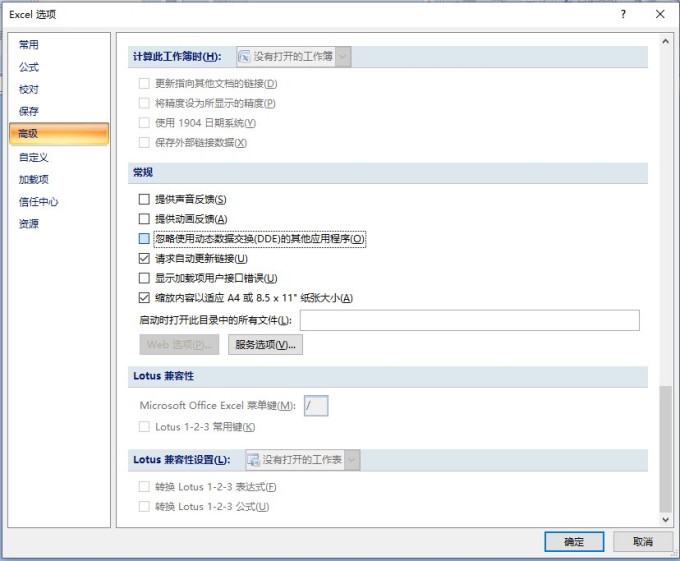Enable 显示加载项用户接口错误 checkbox
Viewport: 680px width, 561px height.
[x=144, y=278]
